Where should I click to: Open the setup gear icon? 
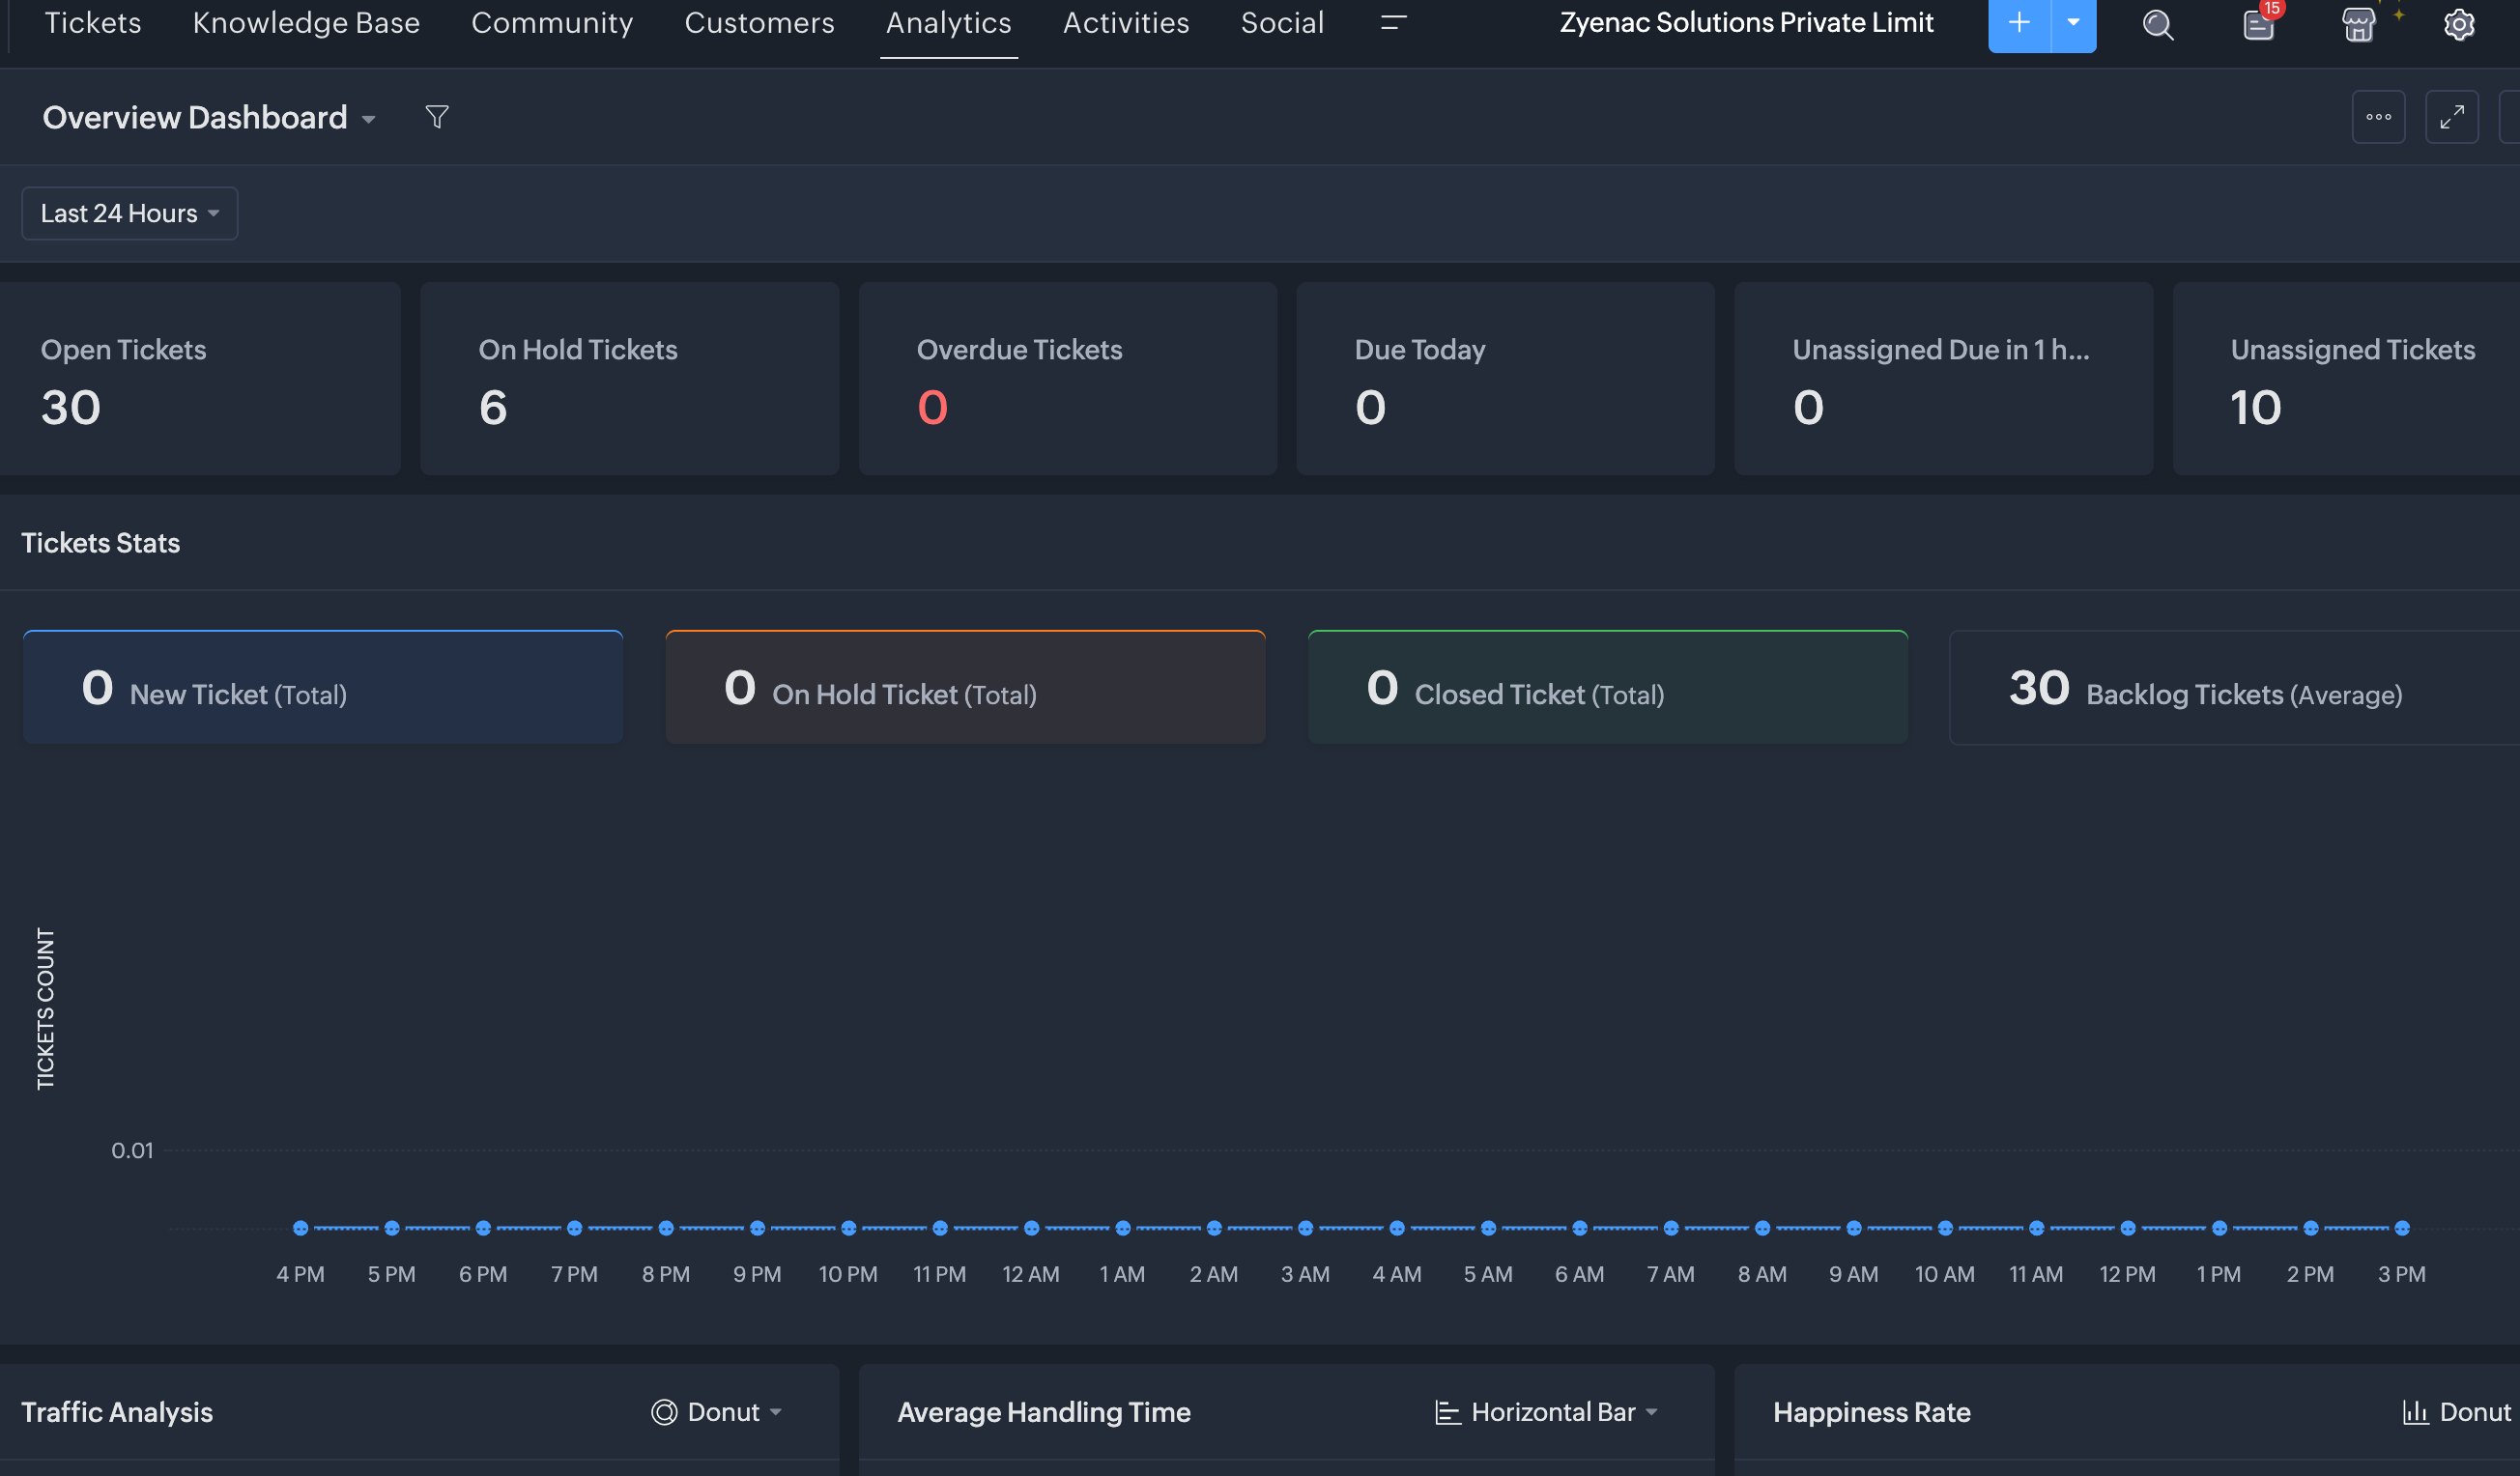coord(2459,24)
